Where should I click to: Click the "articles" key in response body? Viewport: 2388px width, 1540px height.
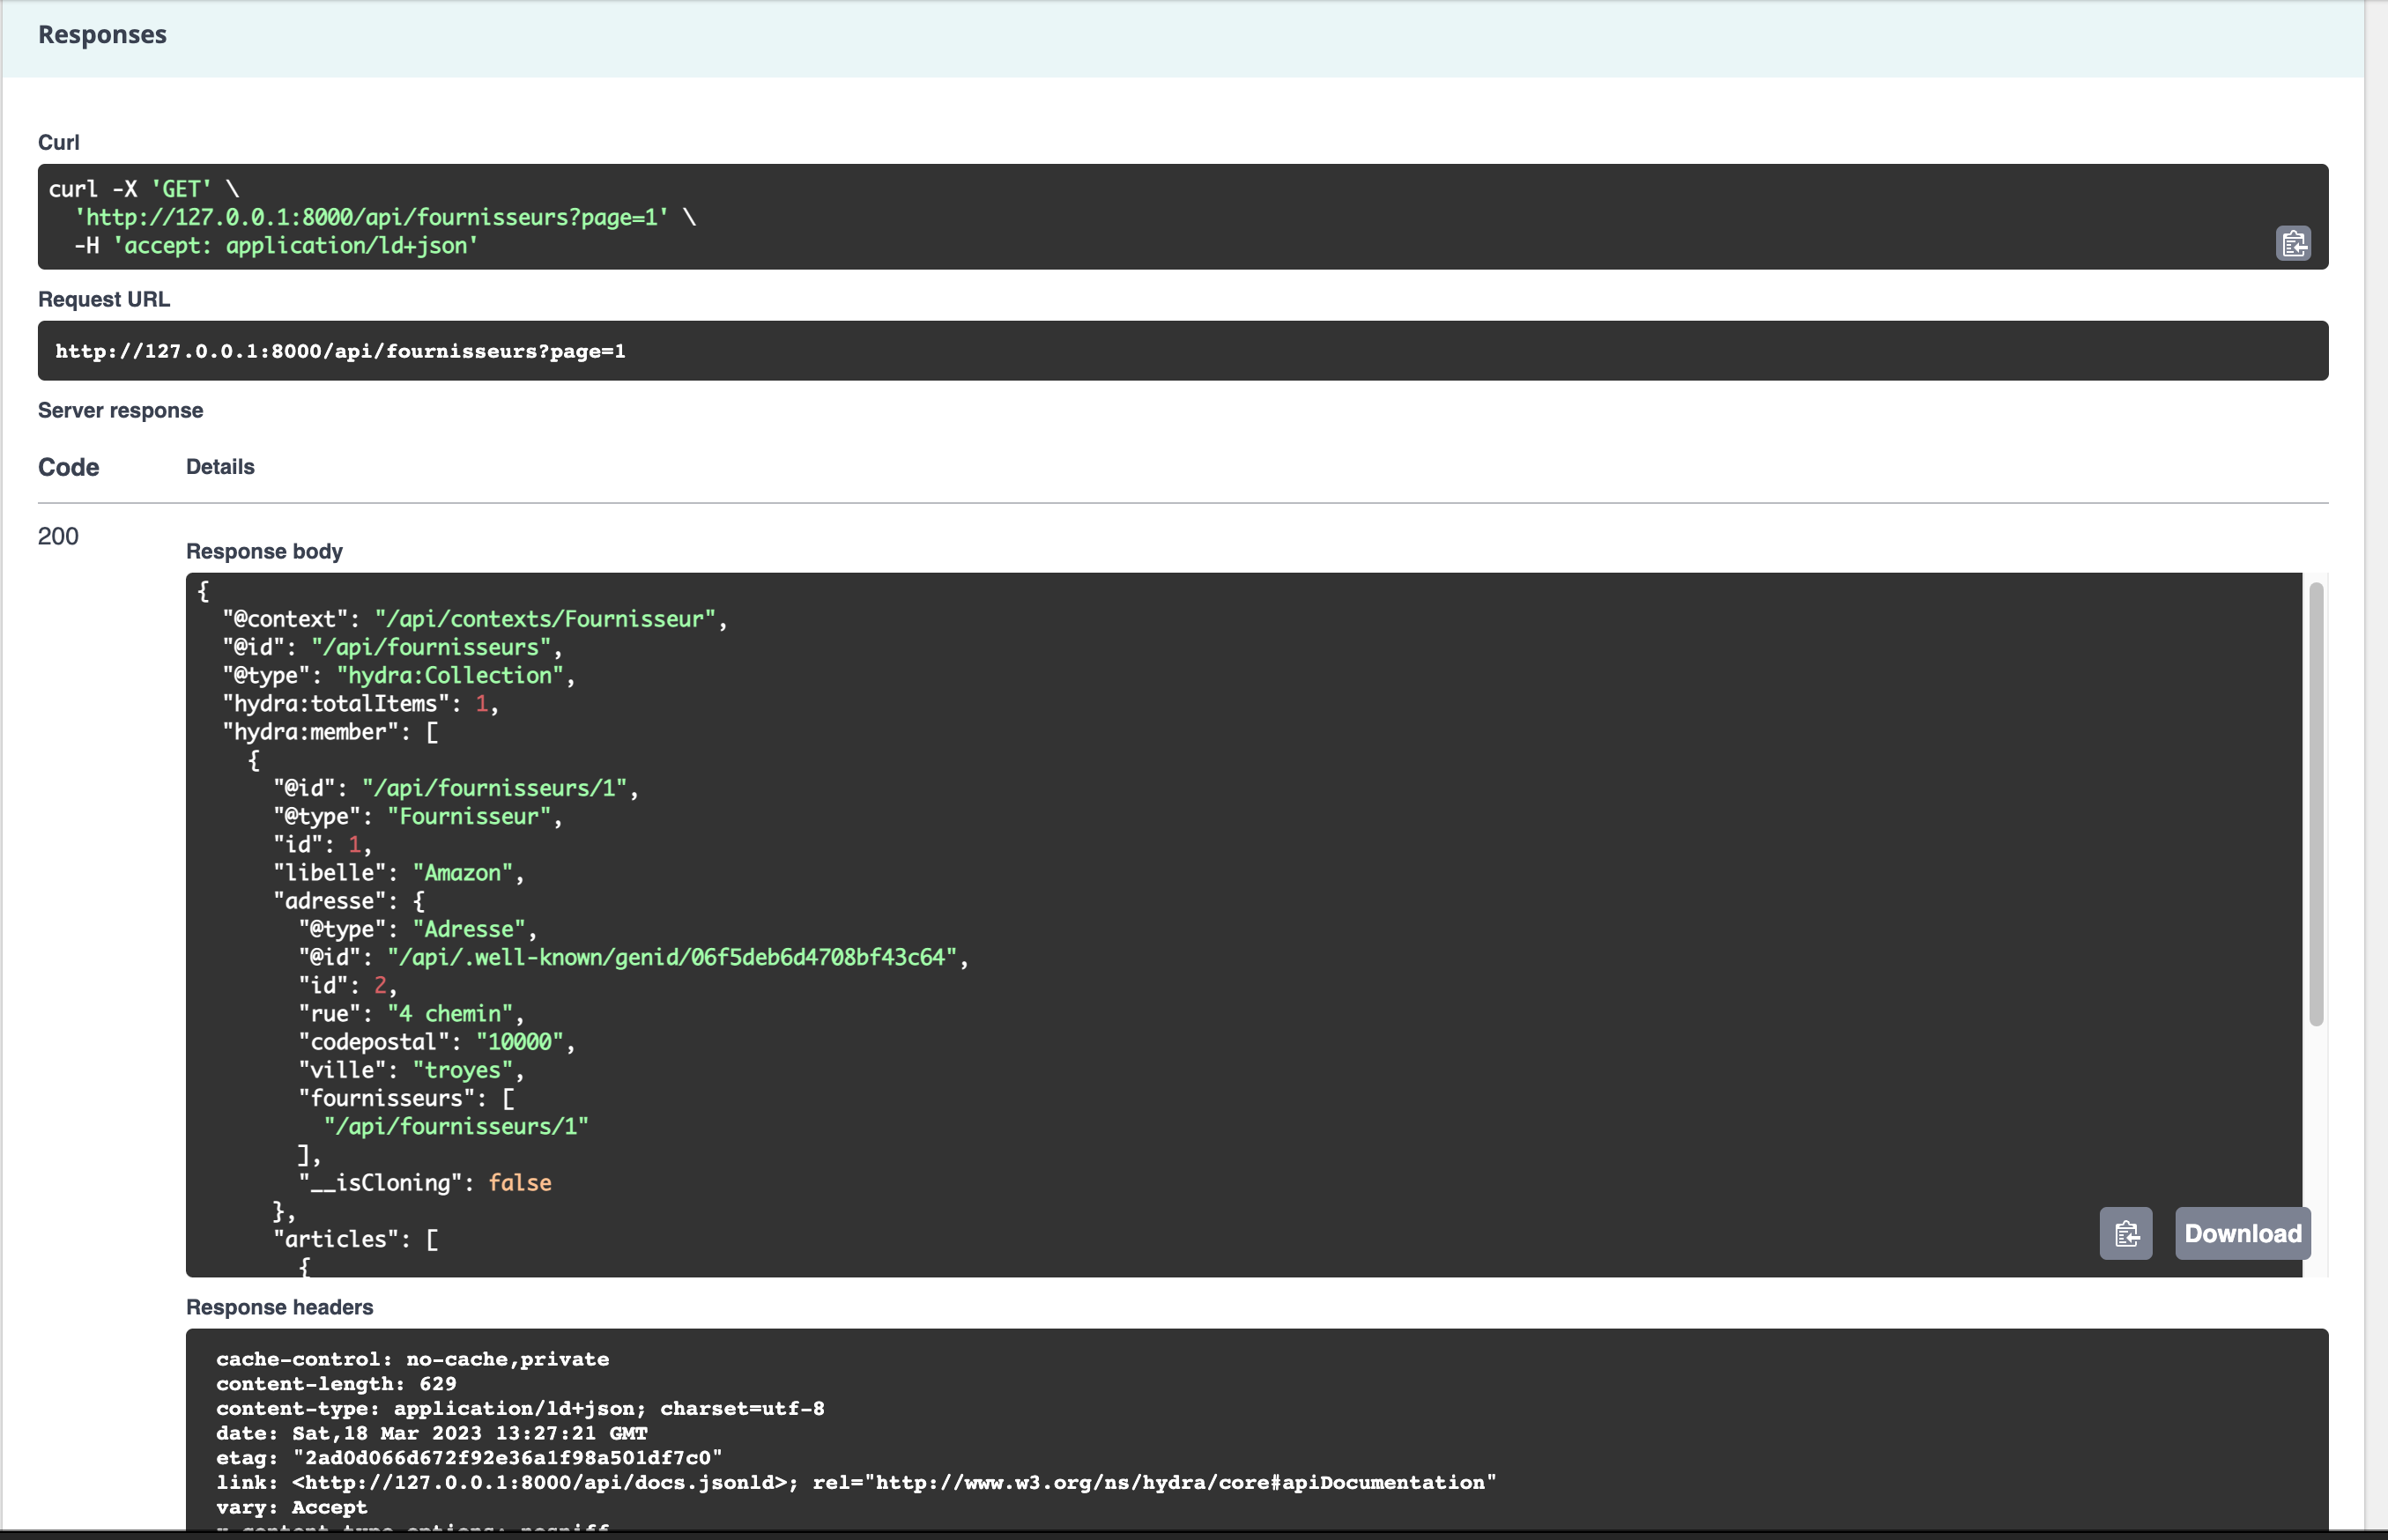(x=331, y=1239)
